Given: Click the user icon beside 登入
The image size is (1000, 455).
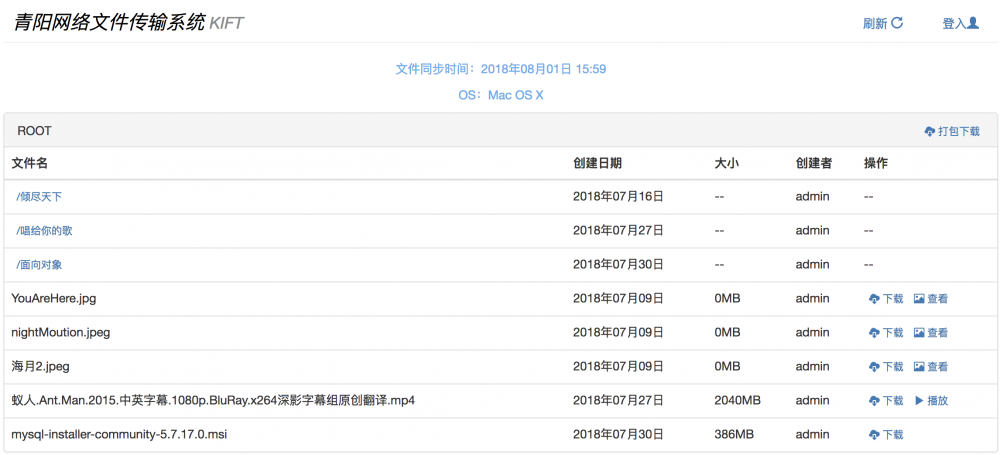Looking at the screenshot, I should [973, 23].
